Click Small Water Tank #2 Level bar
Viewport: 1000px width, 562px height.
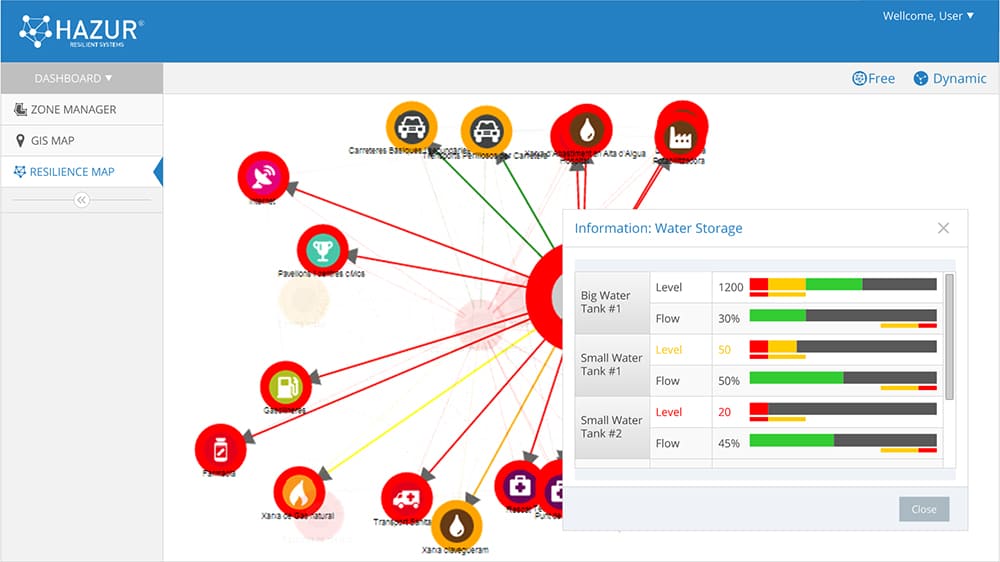coord(843,411)
